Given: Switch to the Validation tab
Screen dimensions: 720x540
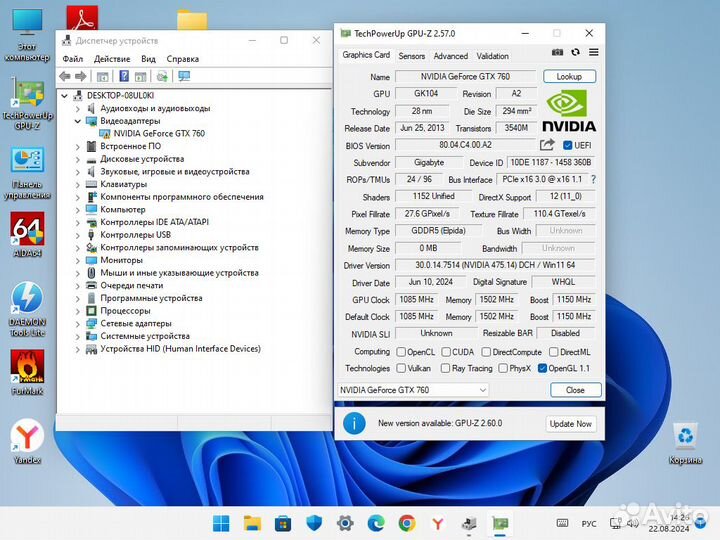Looking at the screenshot, I should click(x=492, y=56).
